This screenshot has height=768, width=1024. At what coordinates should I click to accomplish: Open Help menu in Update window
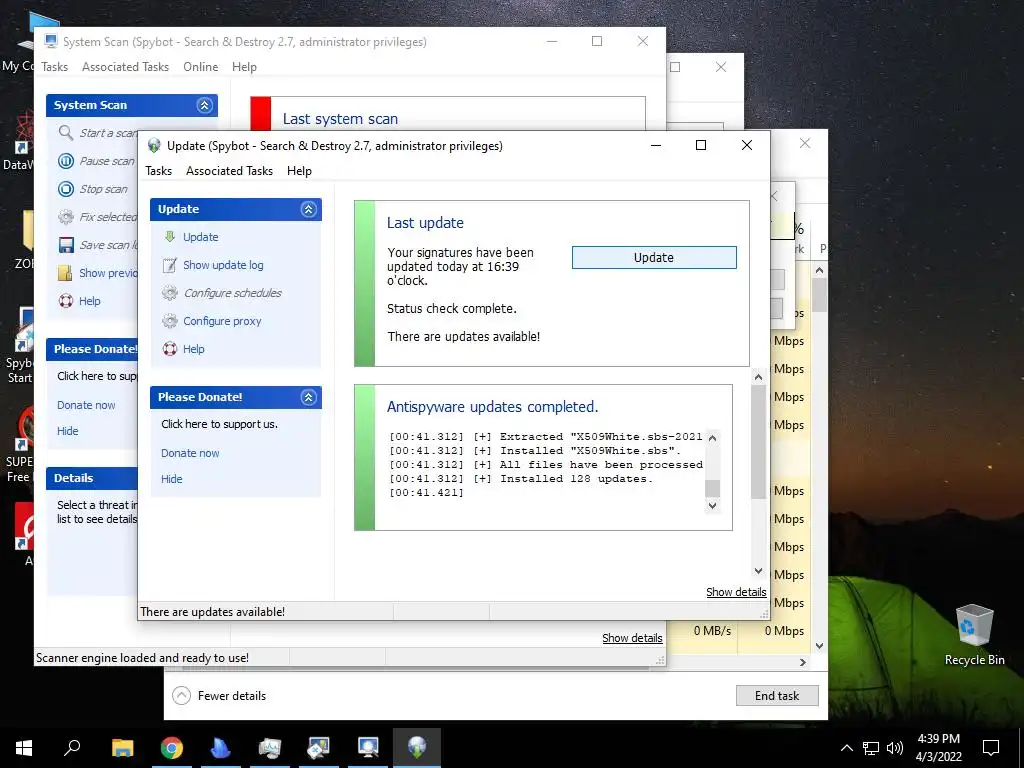click(x=299, y=170)
